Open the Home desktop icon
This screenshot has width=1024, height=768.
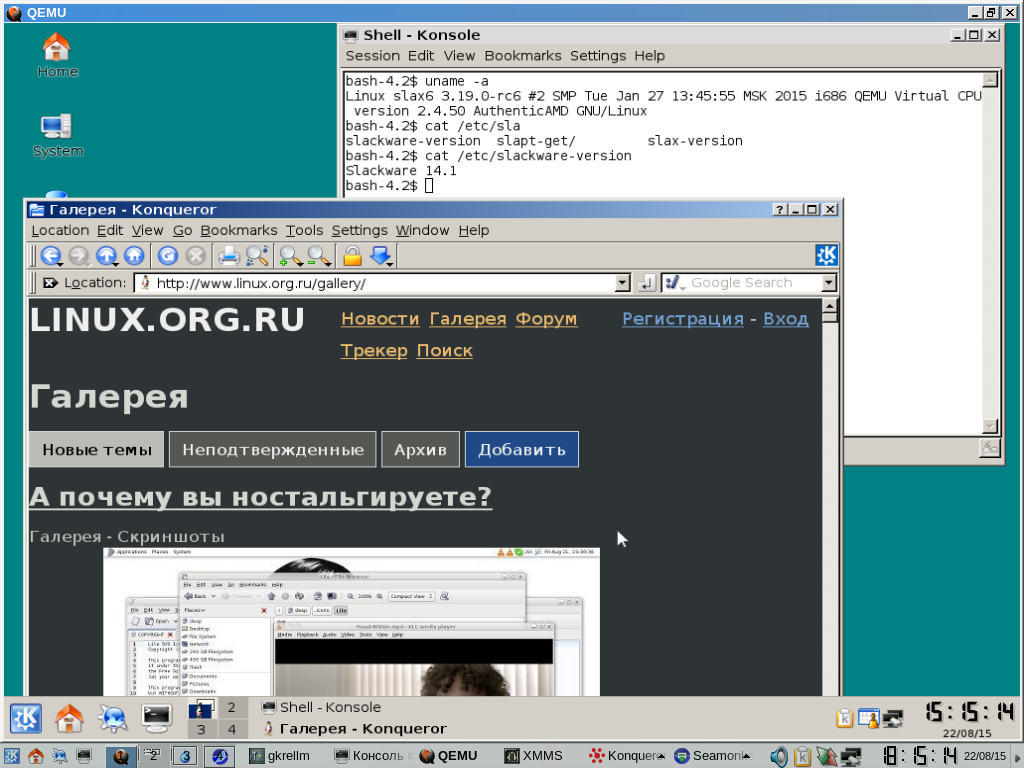pyautogui.click(x=57, y=55)
